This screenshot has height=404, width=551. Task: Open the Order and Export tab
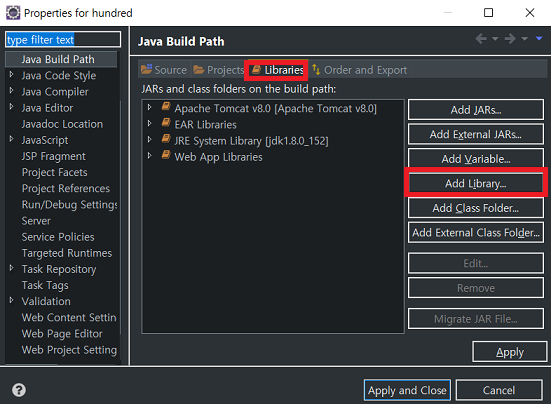tap(360, 70)
